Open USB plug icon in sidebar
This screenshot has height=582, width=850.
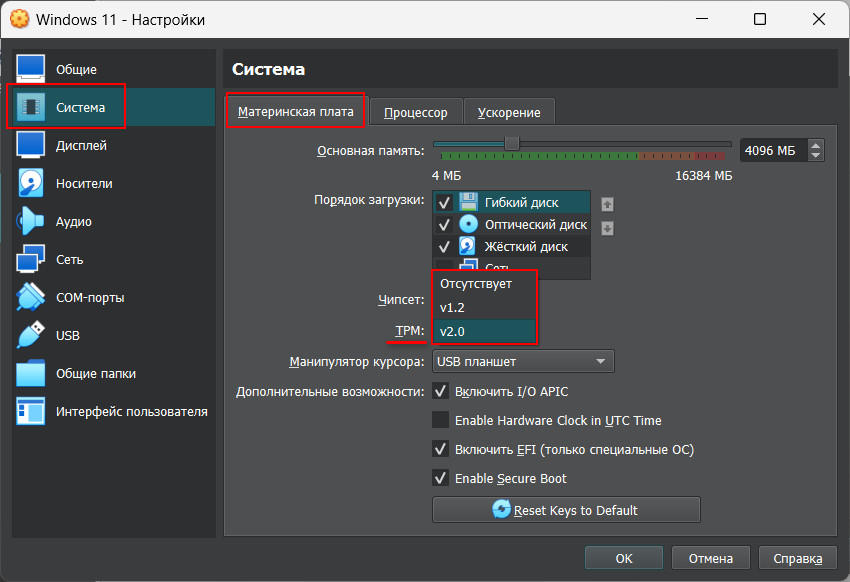click(x=30, y=335)
